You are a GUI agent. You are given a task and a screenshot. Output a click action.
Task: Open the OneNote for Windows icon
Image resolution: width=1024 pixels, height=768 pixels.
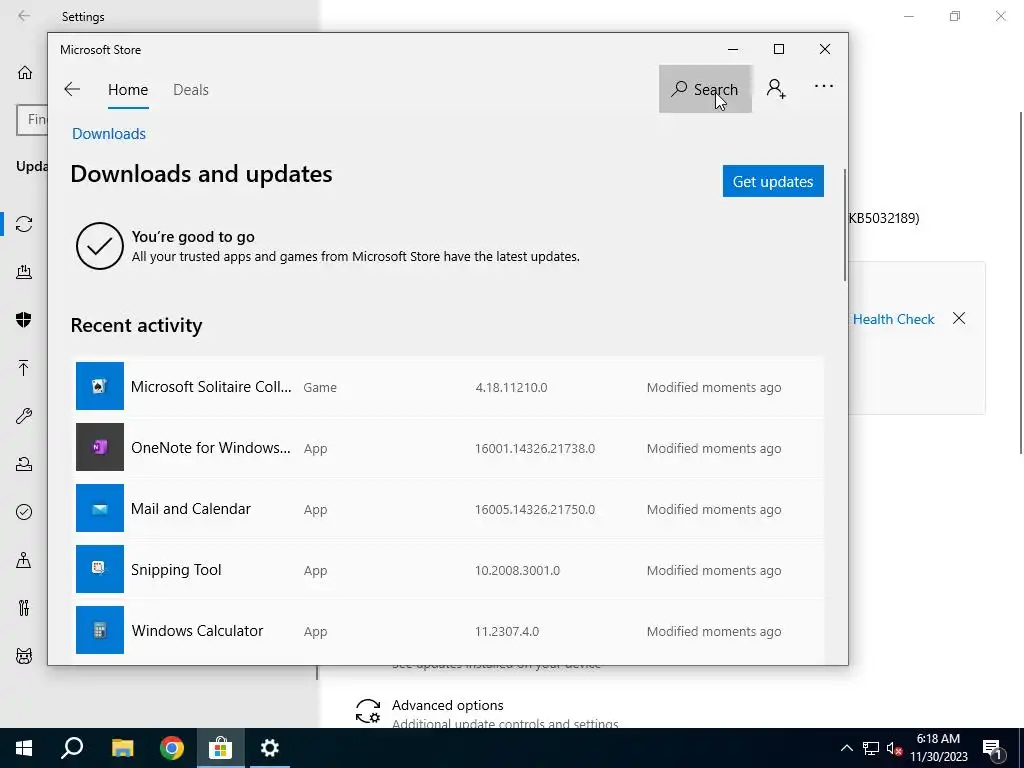point(100,447)
